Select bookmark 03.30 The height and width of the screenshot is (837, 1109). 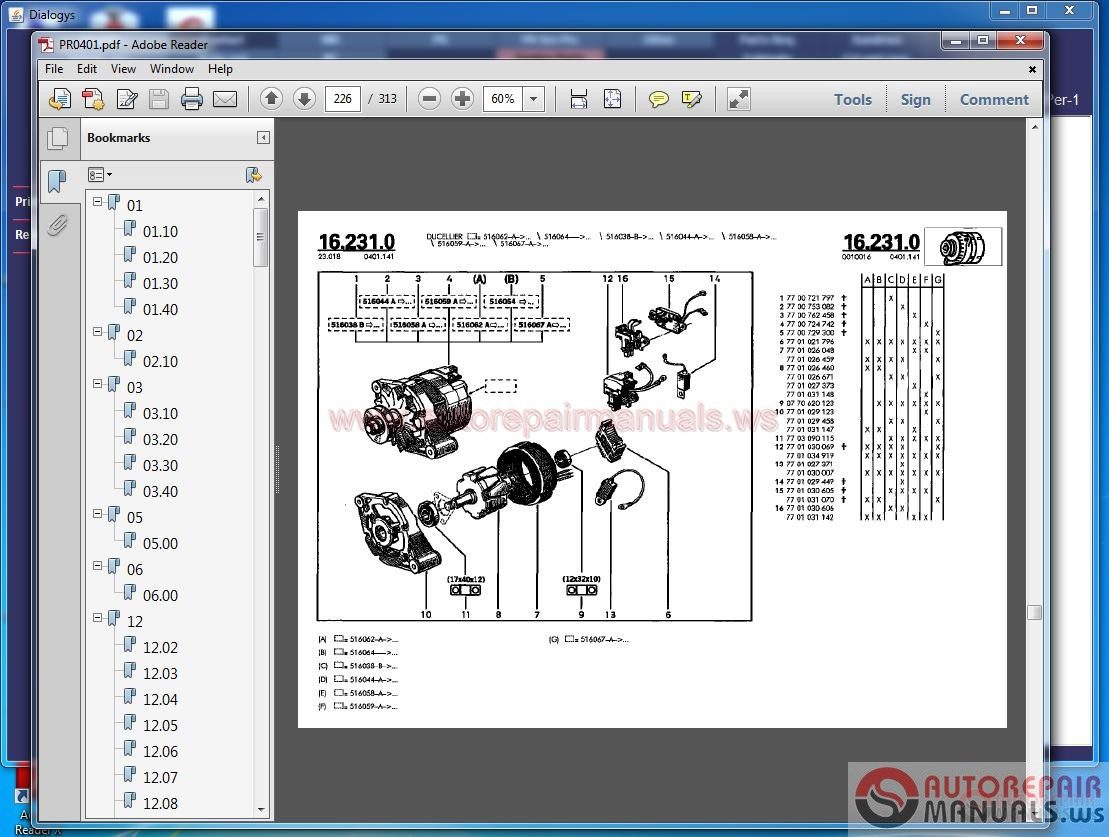coord(161,466)
